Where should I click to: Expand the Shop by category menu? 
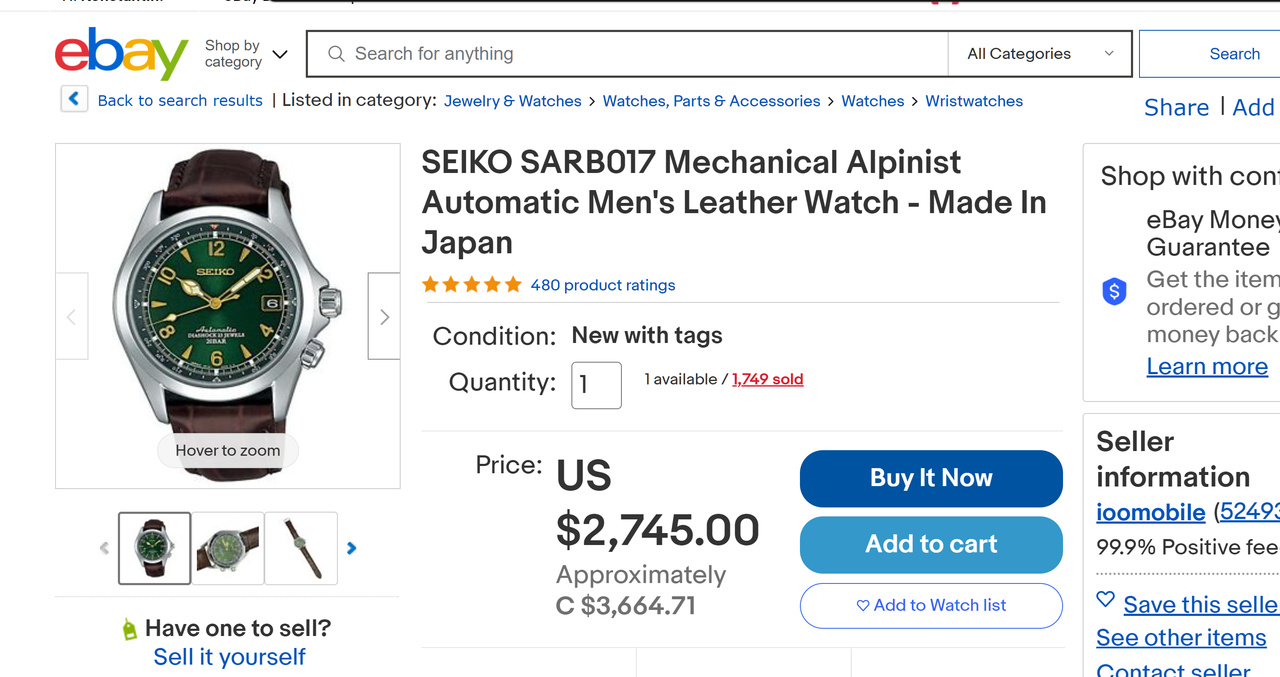tap(246, 54)
